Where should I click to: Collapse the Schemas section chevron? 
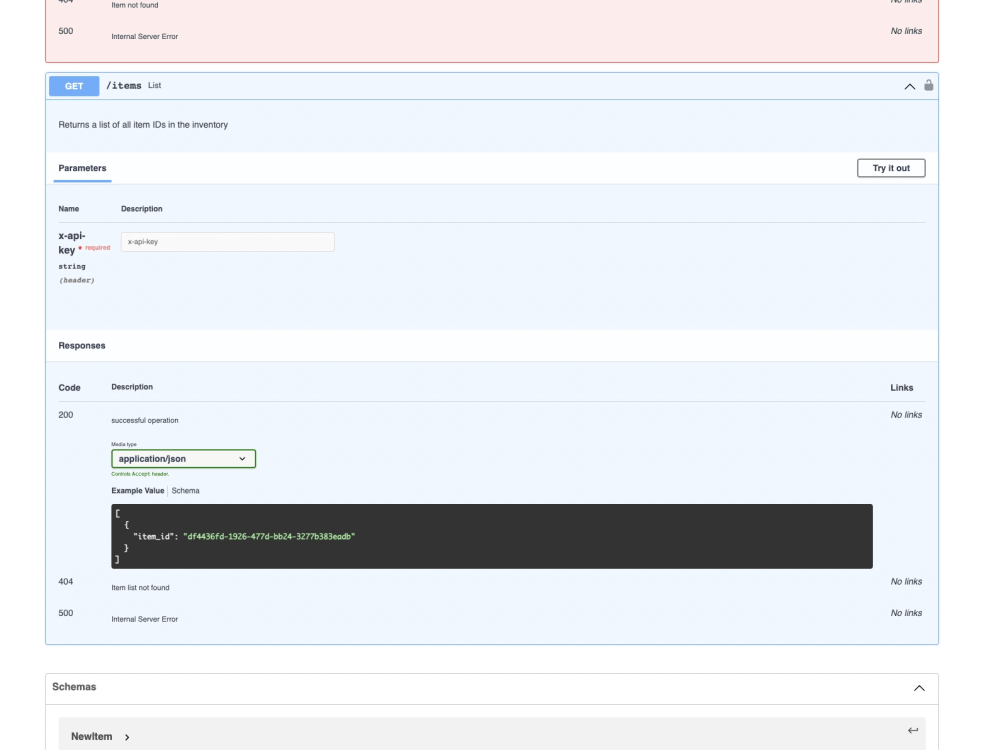(919, 687)
